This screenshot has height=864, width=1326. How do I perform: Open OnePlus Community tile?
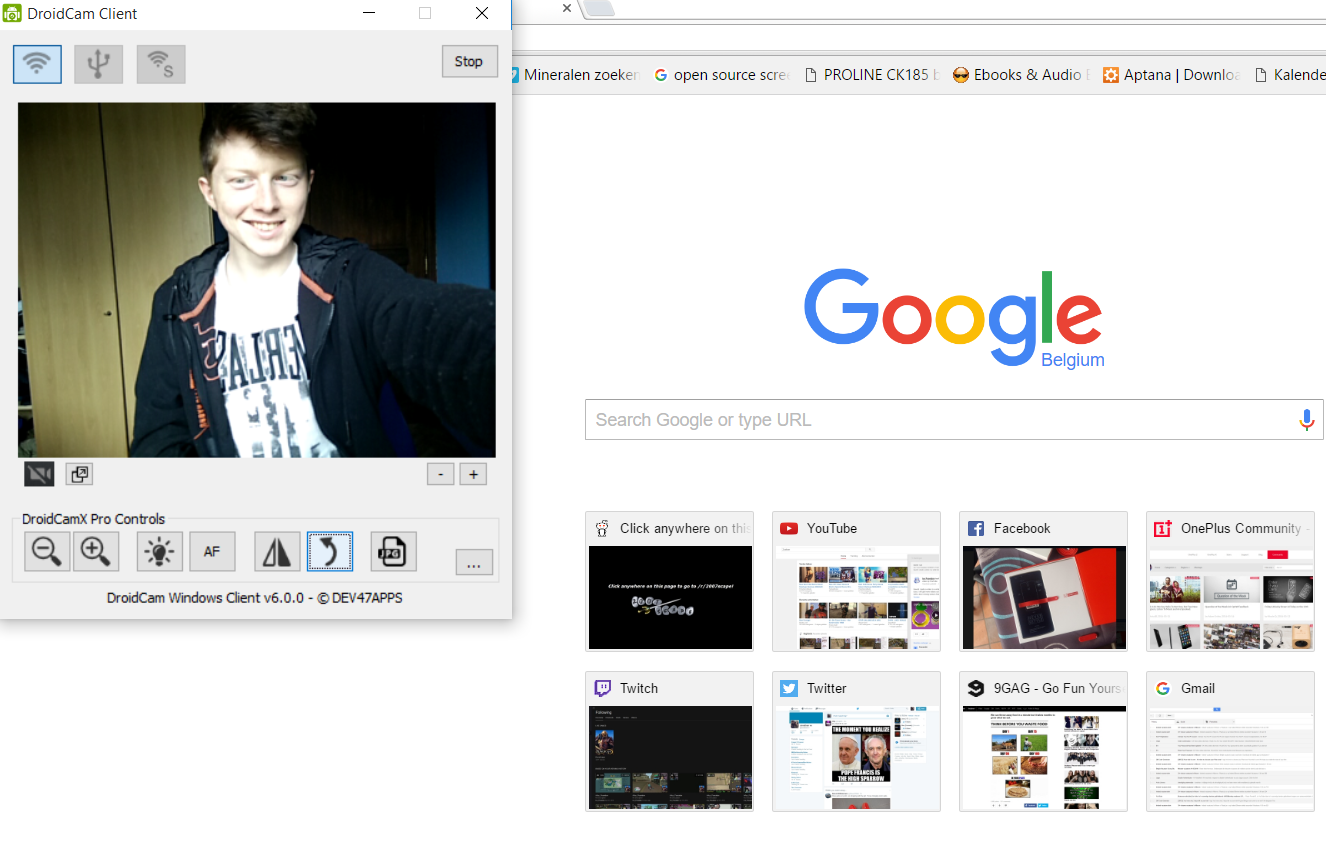click(x=1231, y=581)
